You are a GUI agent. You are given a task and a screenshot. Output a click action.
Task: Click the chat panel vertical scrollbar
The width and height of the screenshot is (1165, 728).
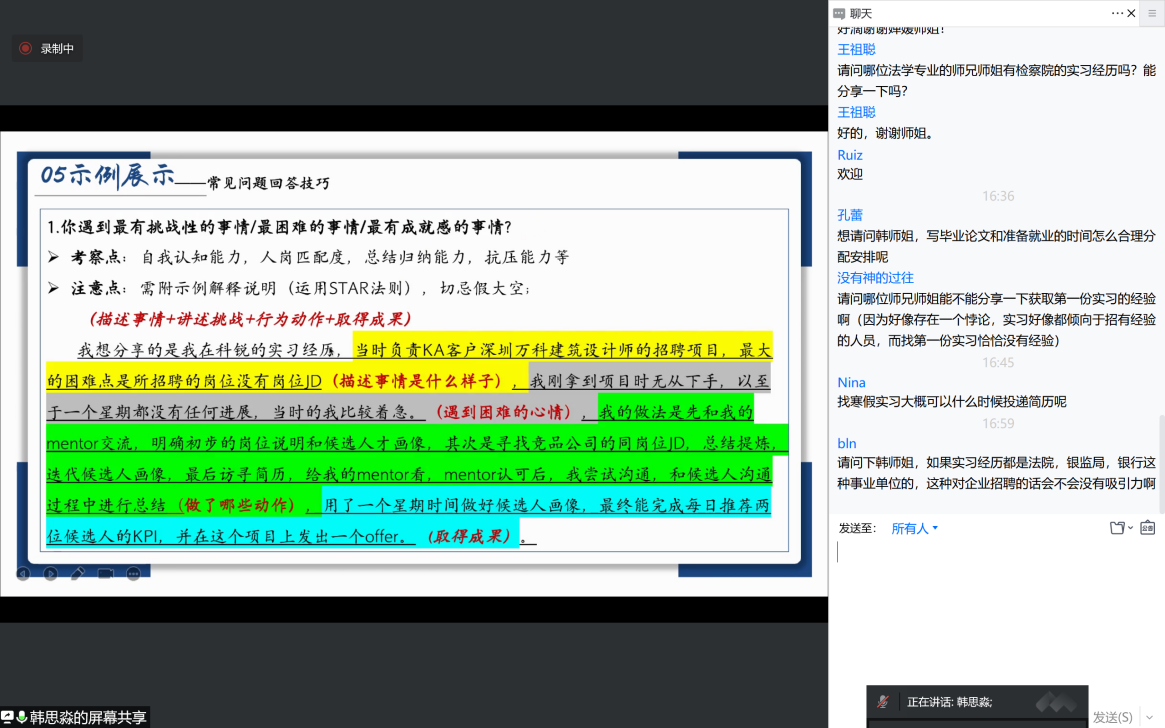(x=1160, y=460)
